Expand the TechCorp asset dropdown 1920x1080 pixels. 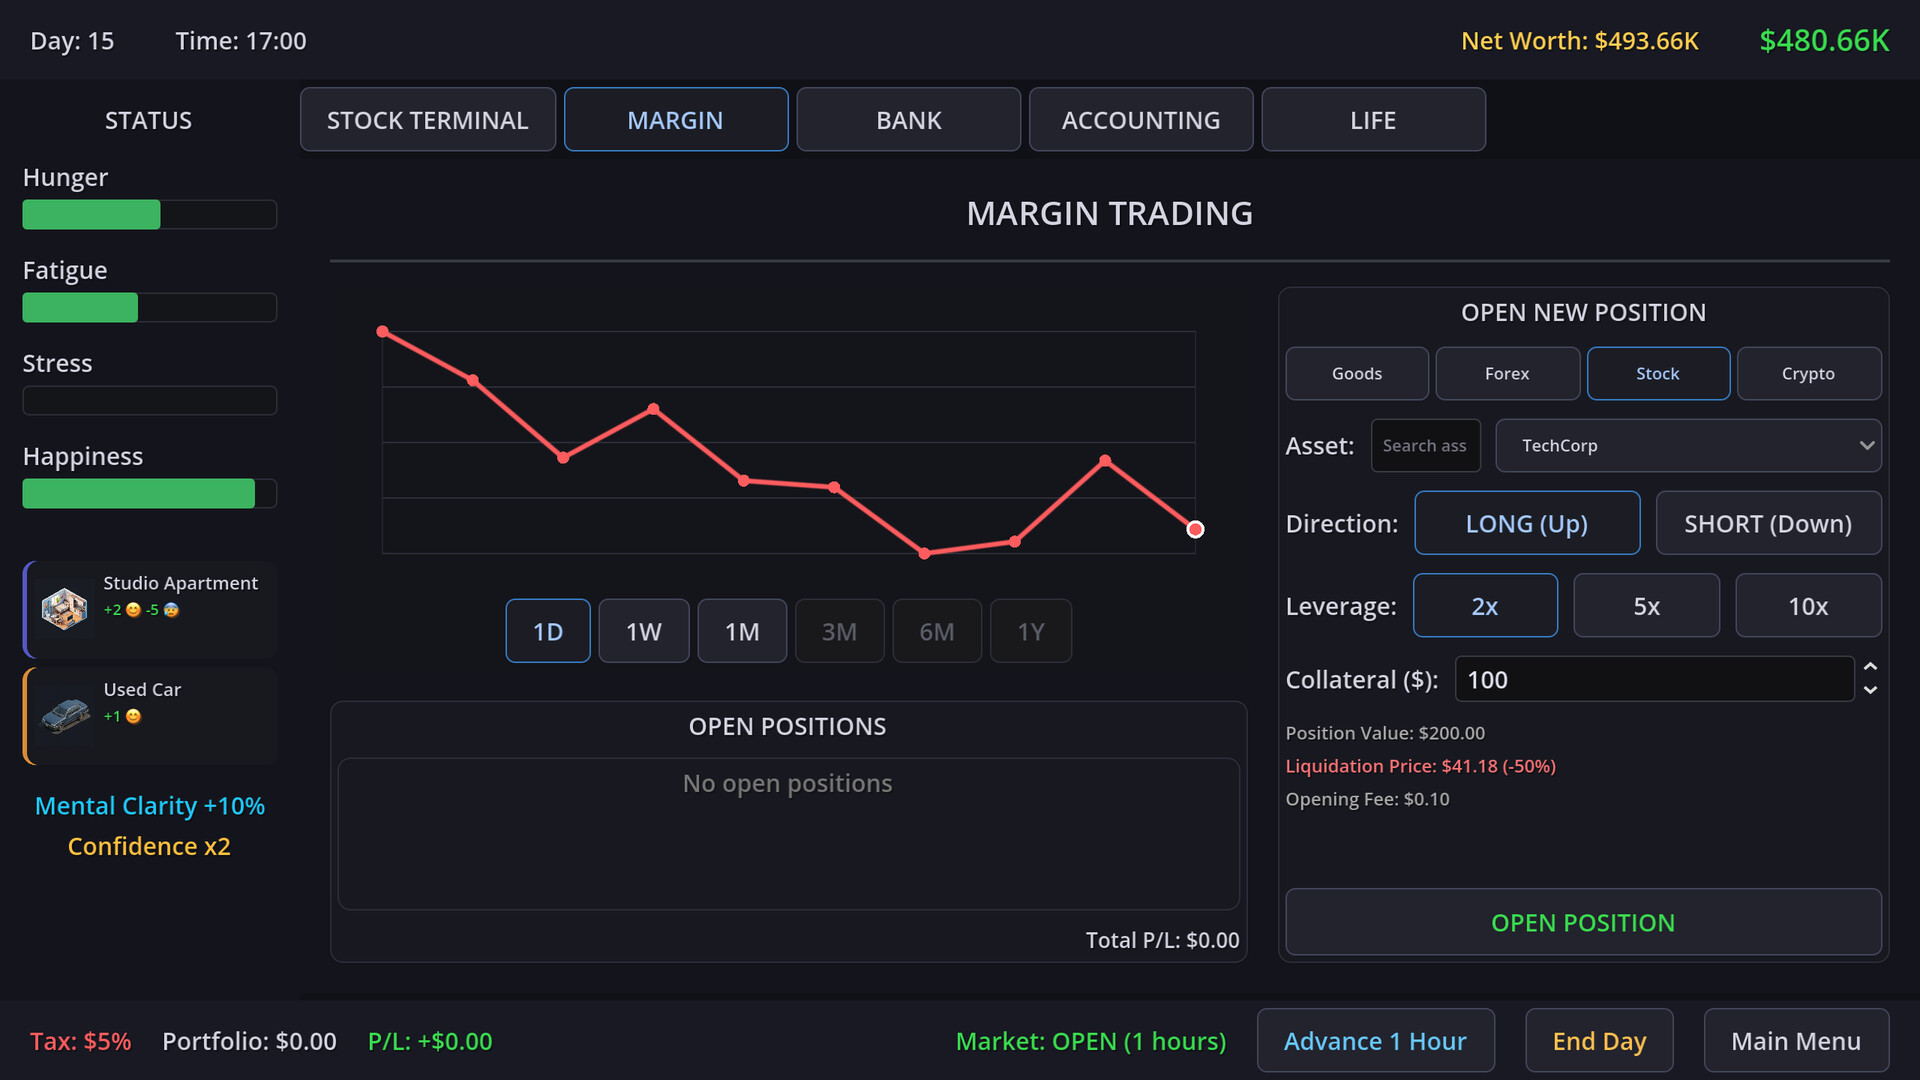coord(1688,446)
